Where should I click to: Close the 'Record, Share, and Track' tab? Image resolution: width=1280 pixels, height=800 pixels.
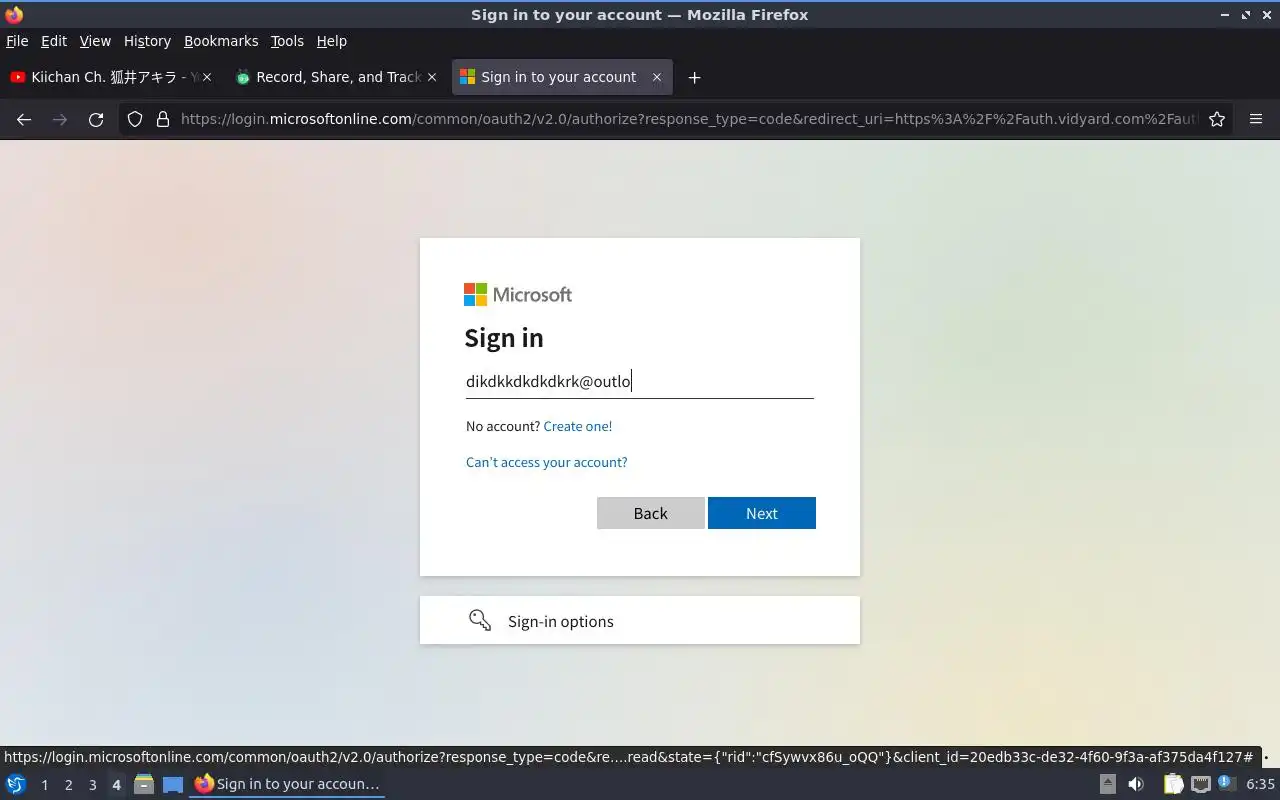(432, 77)
